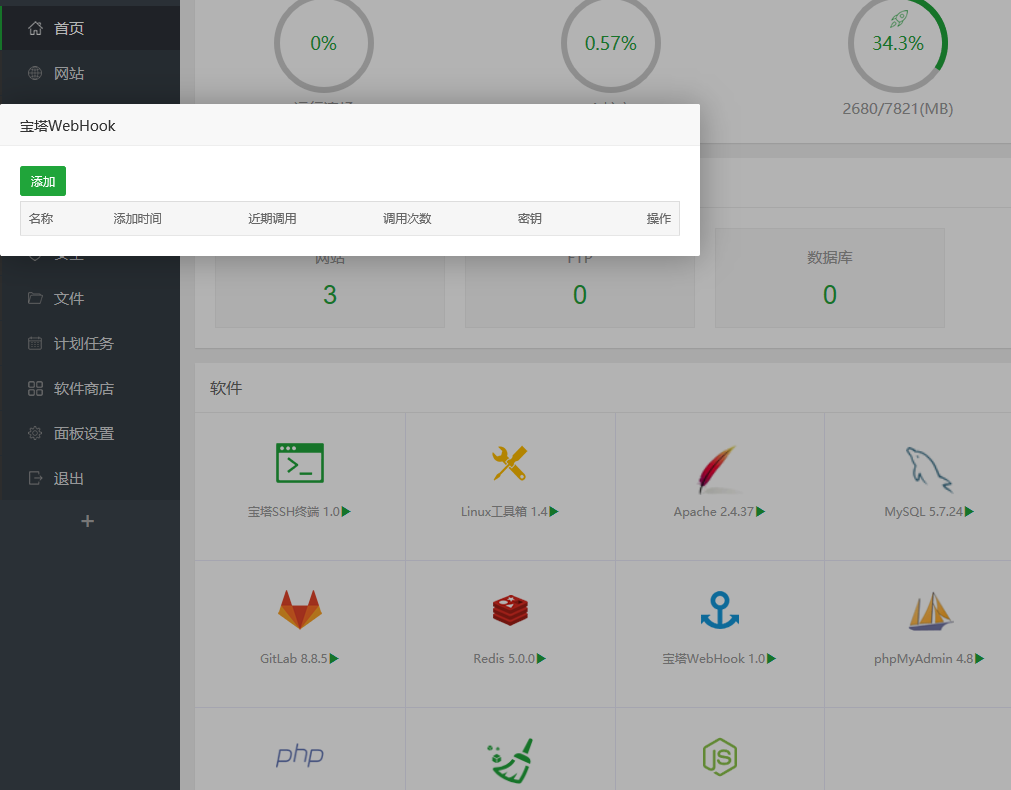Click the 宝塔WebHook dialog title
The height and width of the screenshot is (790, 1011).
click(x=68, y=126)
